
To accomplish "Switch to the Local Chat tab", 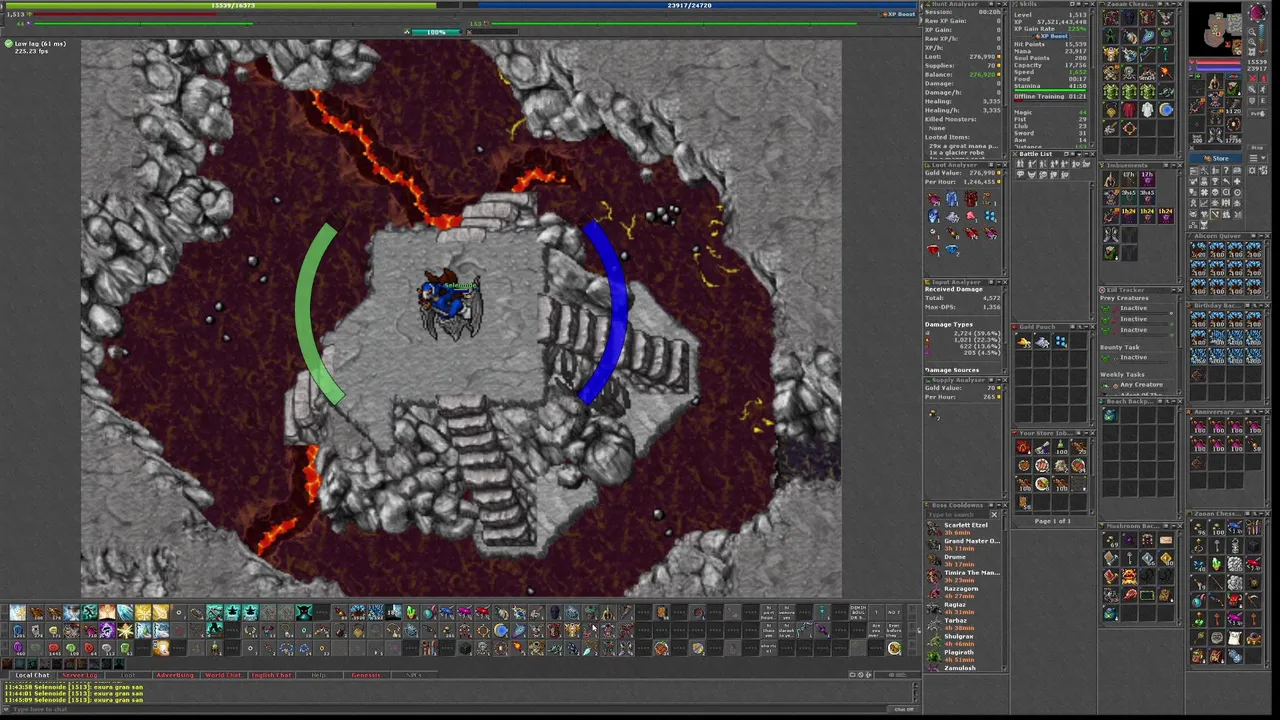I will 32,674.
